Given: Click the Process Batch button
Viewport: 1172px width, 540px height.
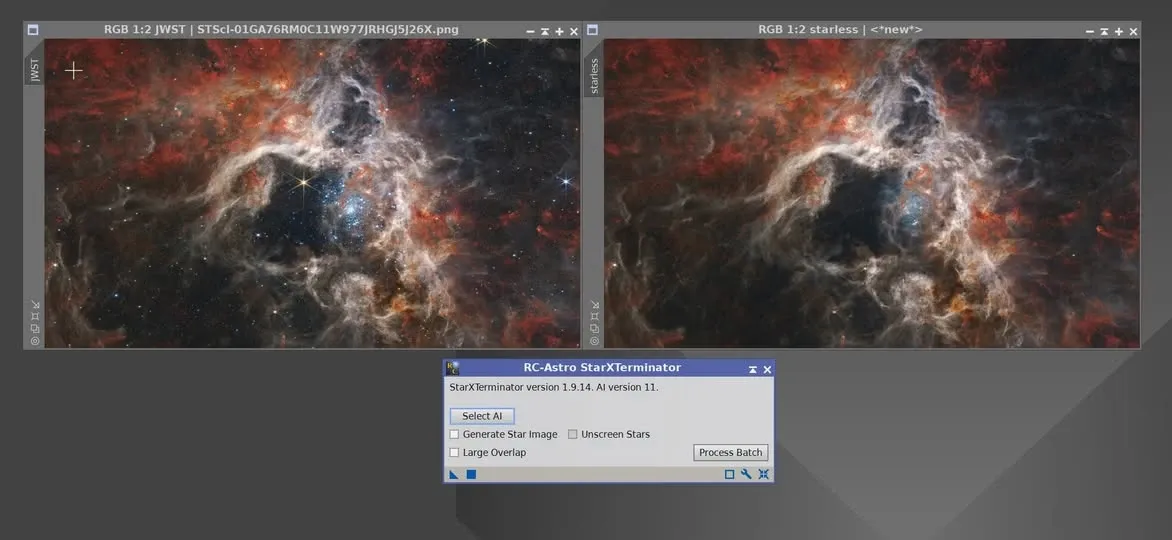Looking at the screenshot, I should click(730, 452).
